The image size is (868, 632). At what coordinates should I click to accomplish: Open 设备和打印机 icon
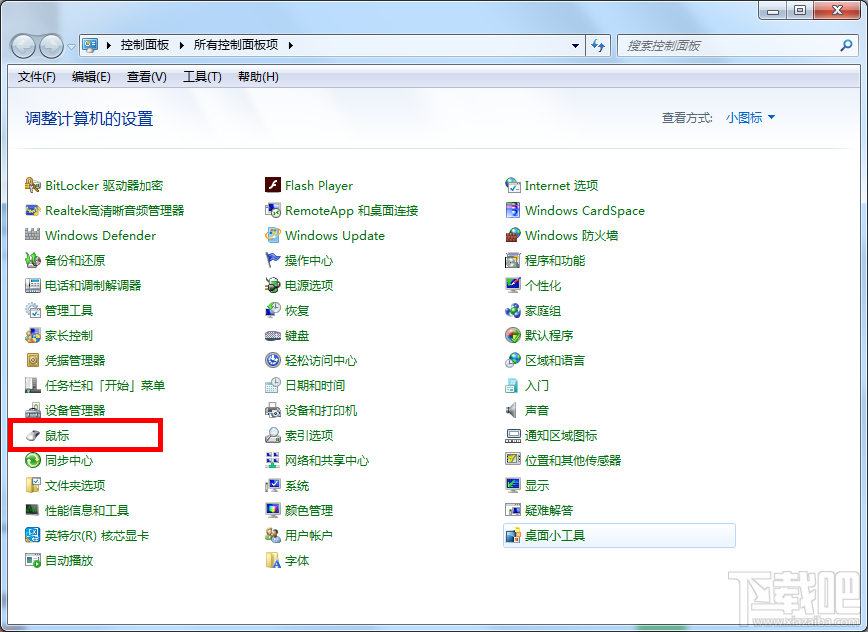point(273,410)
